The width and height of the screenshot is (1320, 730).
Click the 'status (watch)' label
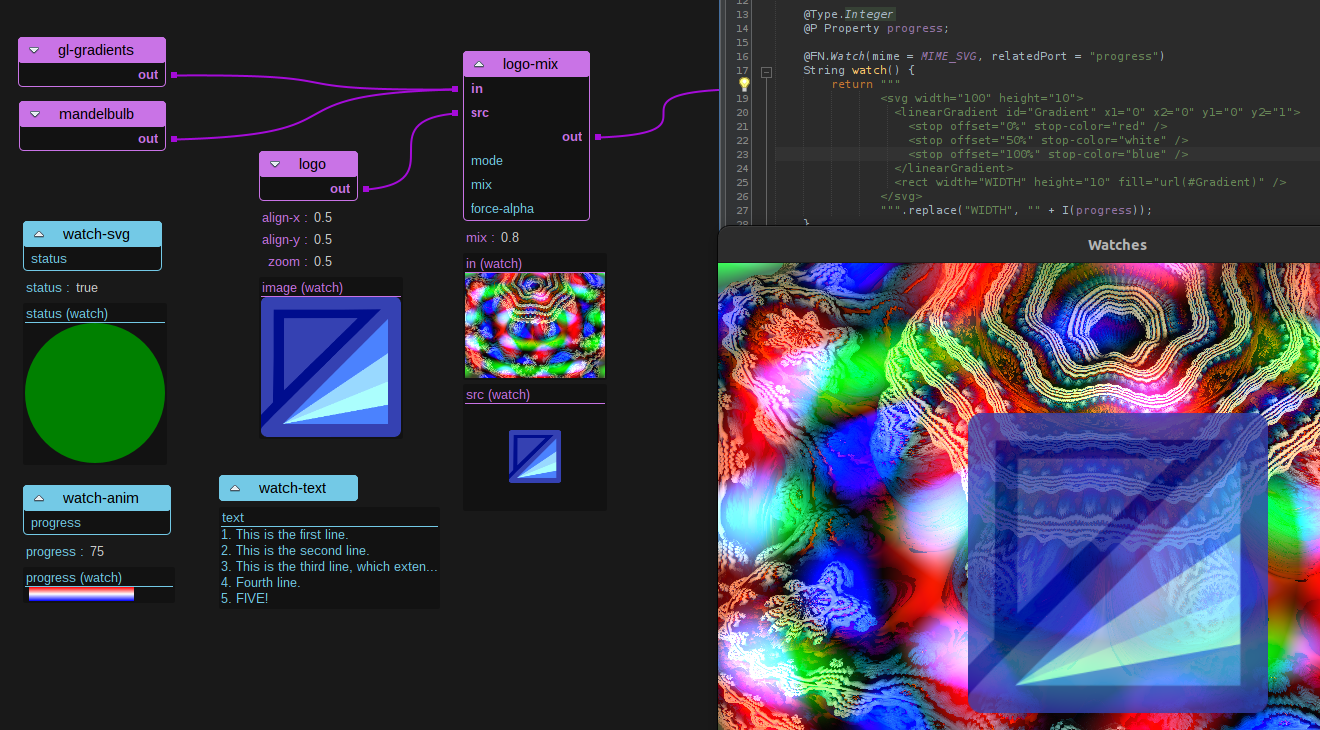pyautogui.click(x=67, y=314)
